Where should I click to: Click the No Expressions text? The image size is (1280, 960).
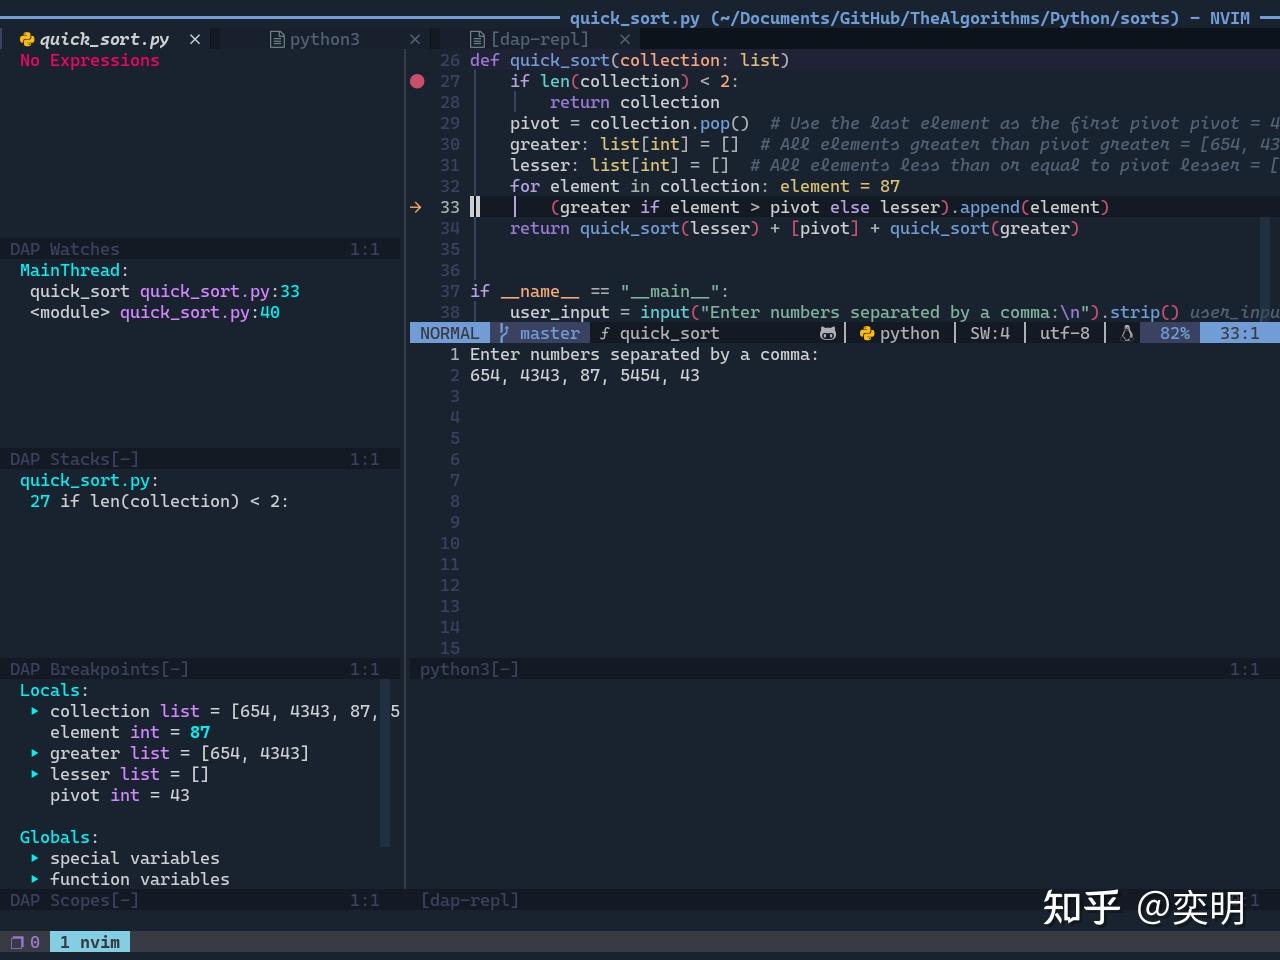[90, 60]
